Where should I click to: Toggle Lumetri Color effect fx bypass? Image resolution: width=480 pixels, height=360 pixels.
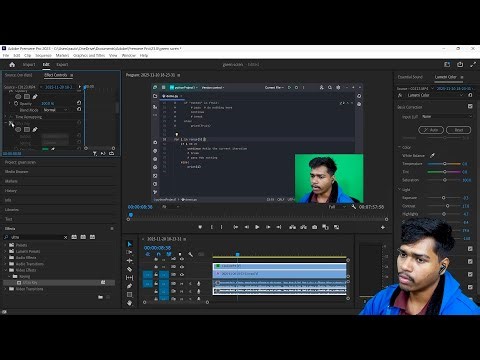[x=400, y=95]
